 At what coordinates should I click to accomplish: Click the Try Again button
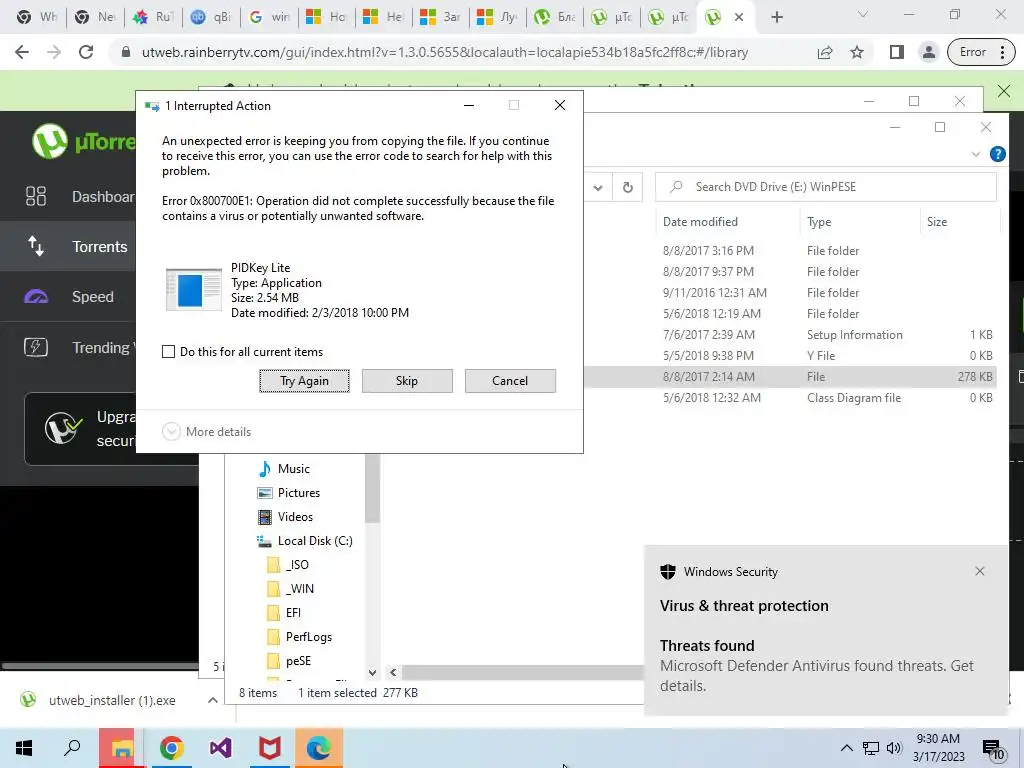click(304, 381)
